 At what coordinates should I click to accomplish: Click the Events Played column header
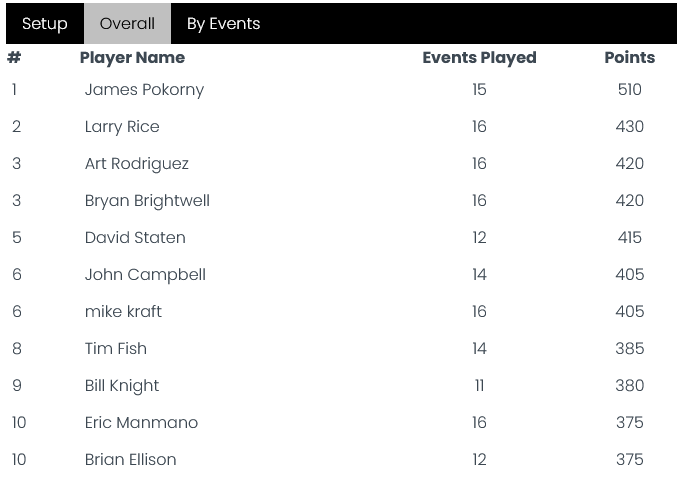tap(479, 58)
